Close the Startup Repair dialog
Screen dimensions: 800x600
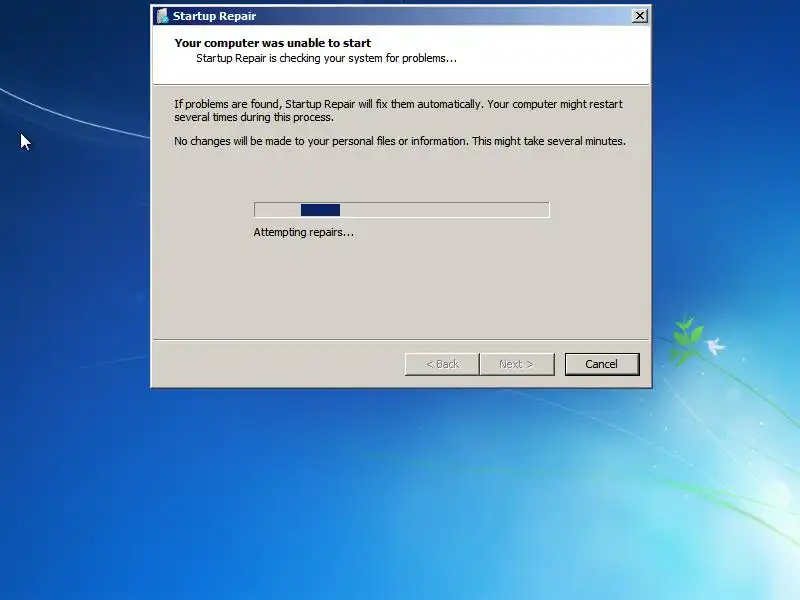click(x=639, y=16)
